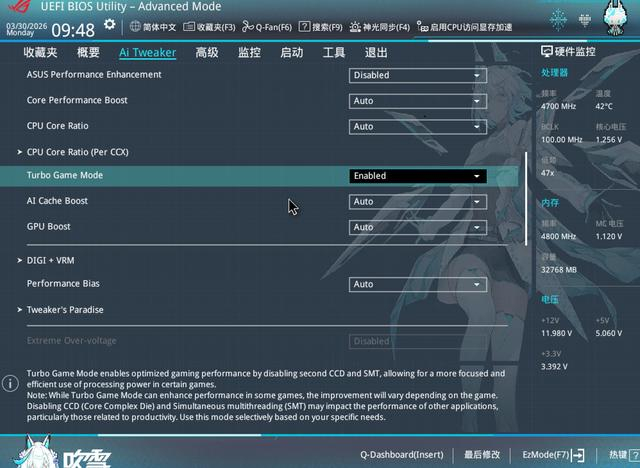Viewport: 640px width, 468px height.
Task: Click the EzMode exit arrow icon
Action: 578,455
